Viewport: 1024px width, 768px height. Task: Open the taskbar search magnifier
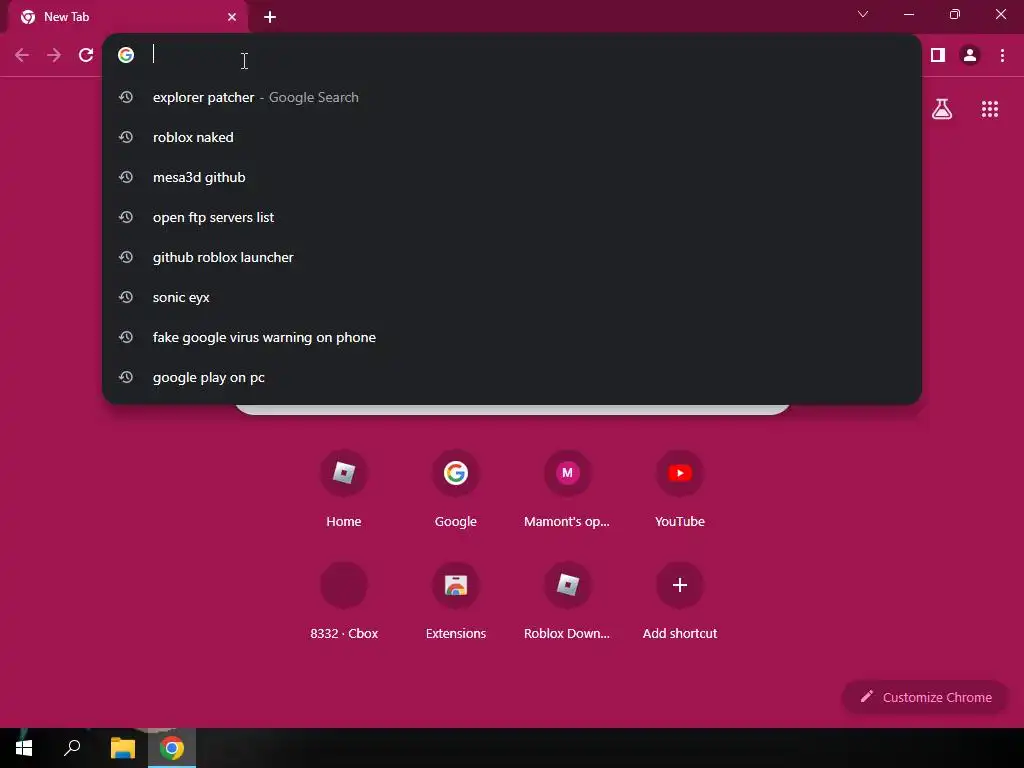(x=72, y=748)
